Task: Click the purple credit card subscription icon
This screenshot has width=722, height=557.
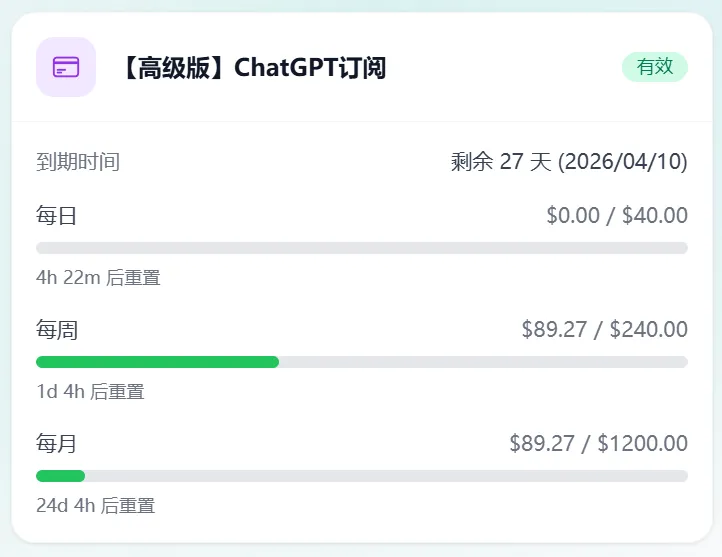Action: pos(66,67)
